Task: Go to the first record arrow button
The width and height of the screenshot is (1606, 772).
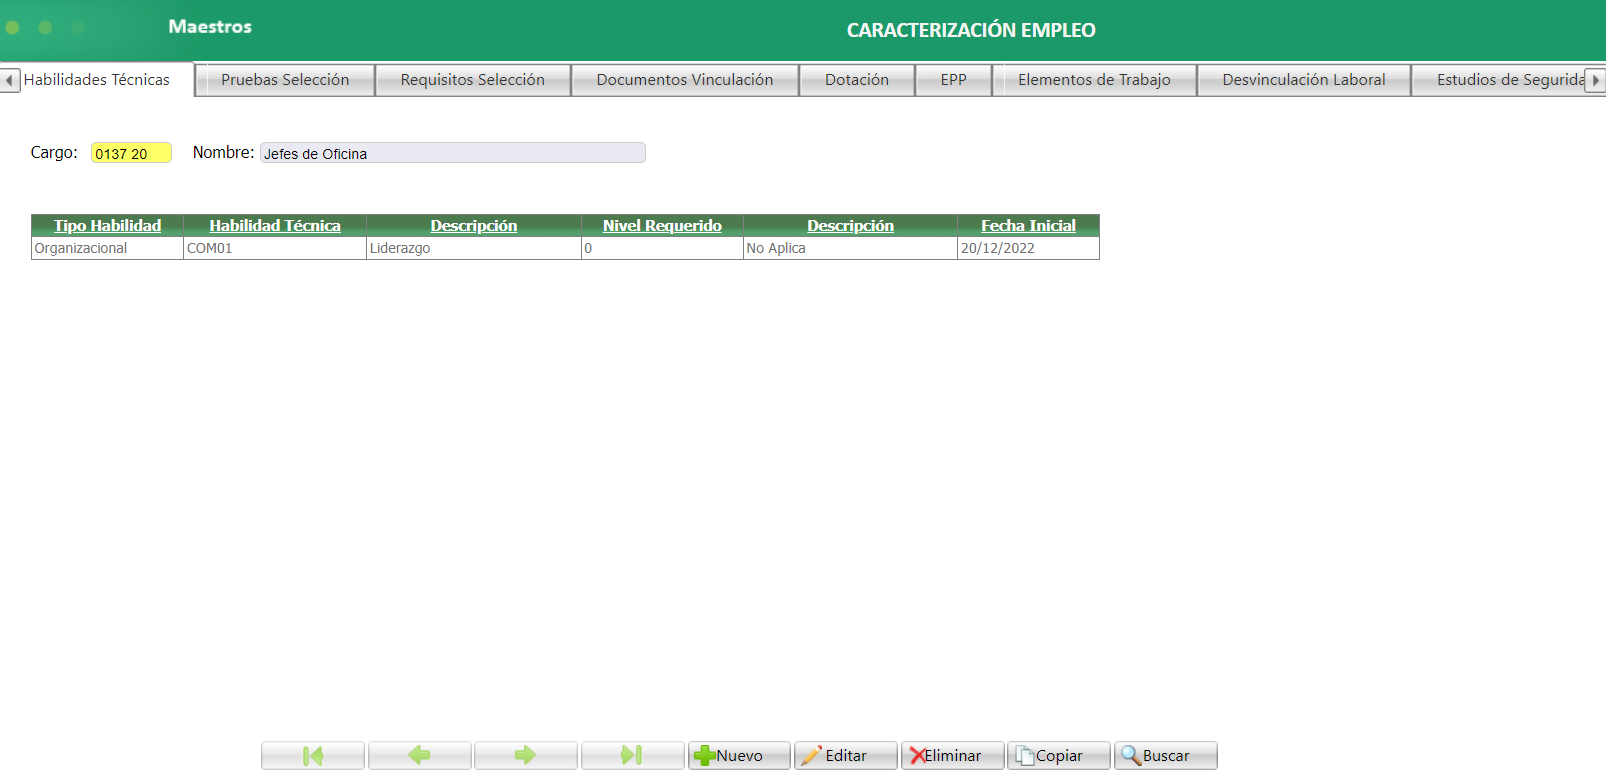Action: coord(313,755)
